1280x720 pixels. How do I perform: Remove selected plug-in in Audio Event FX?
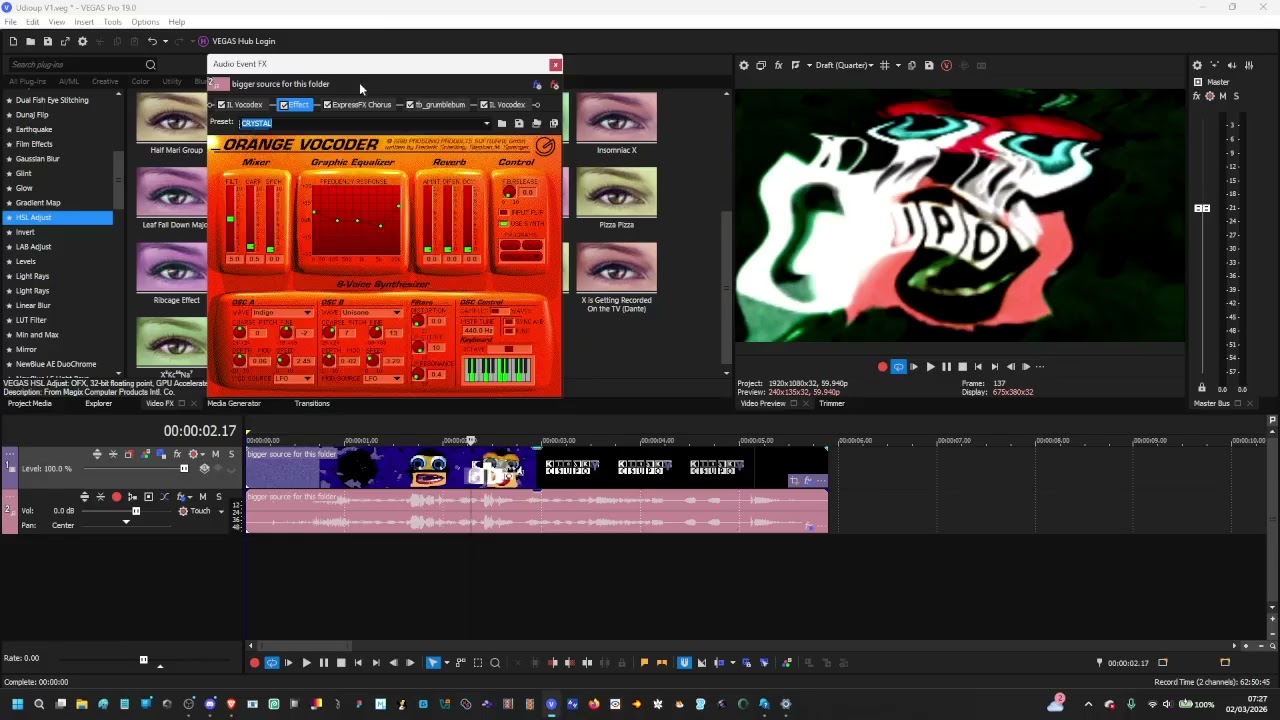tap(555, 85)
